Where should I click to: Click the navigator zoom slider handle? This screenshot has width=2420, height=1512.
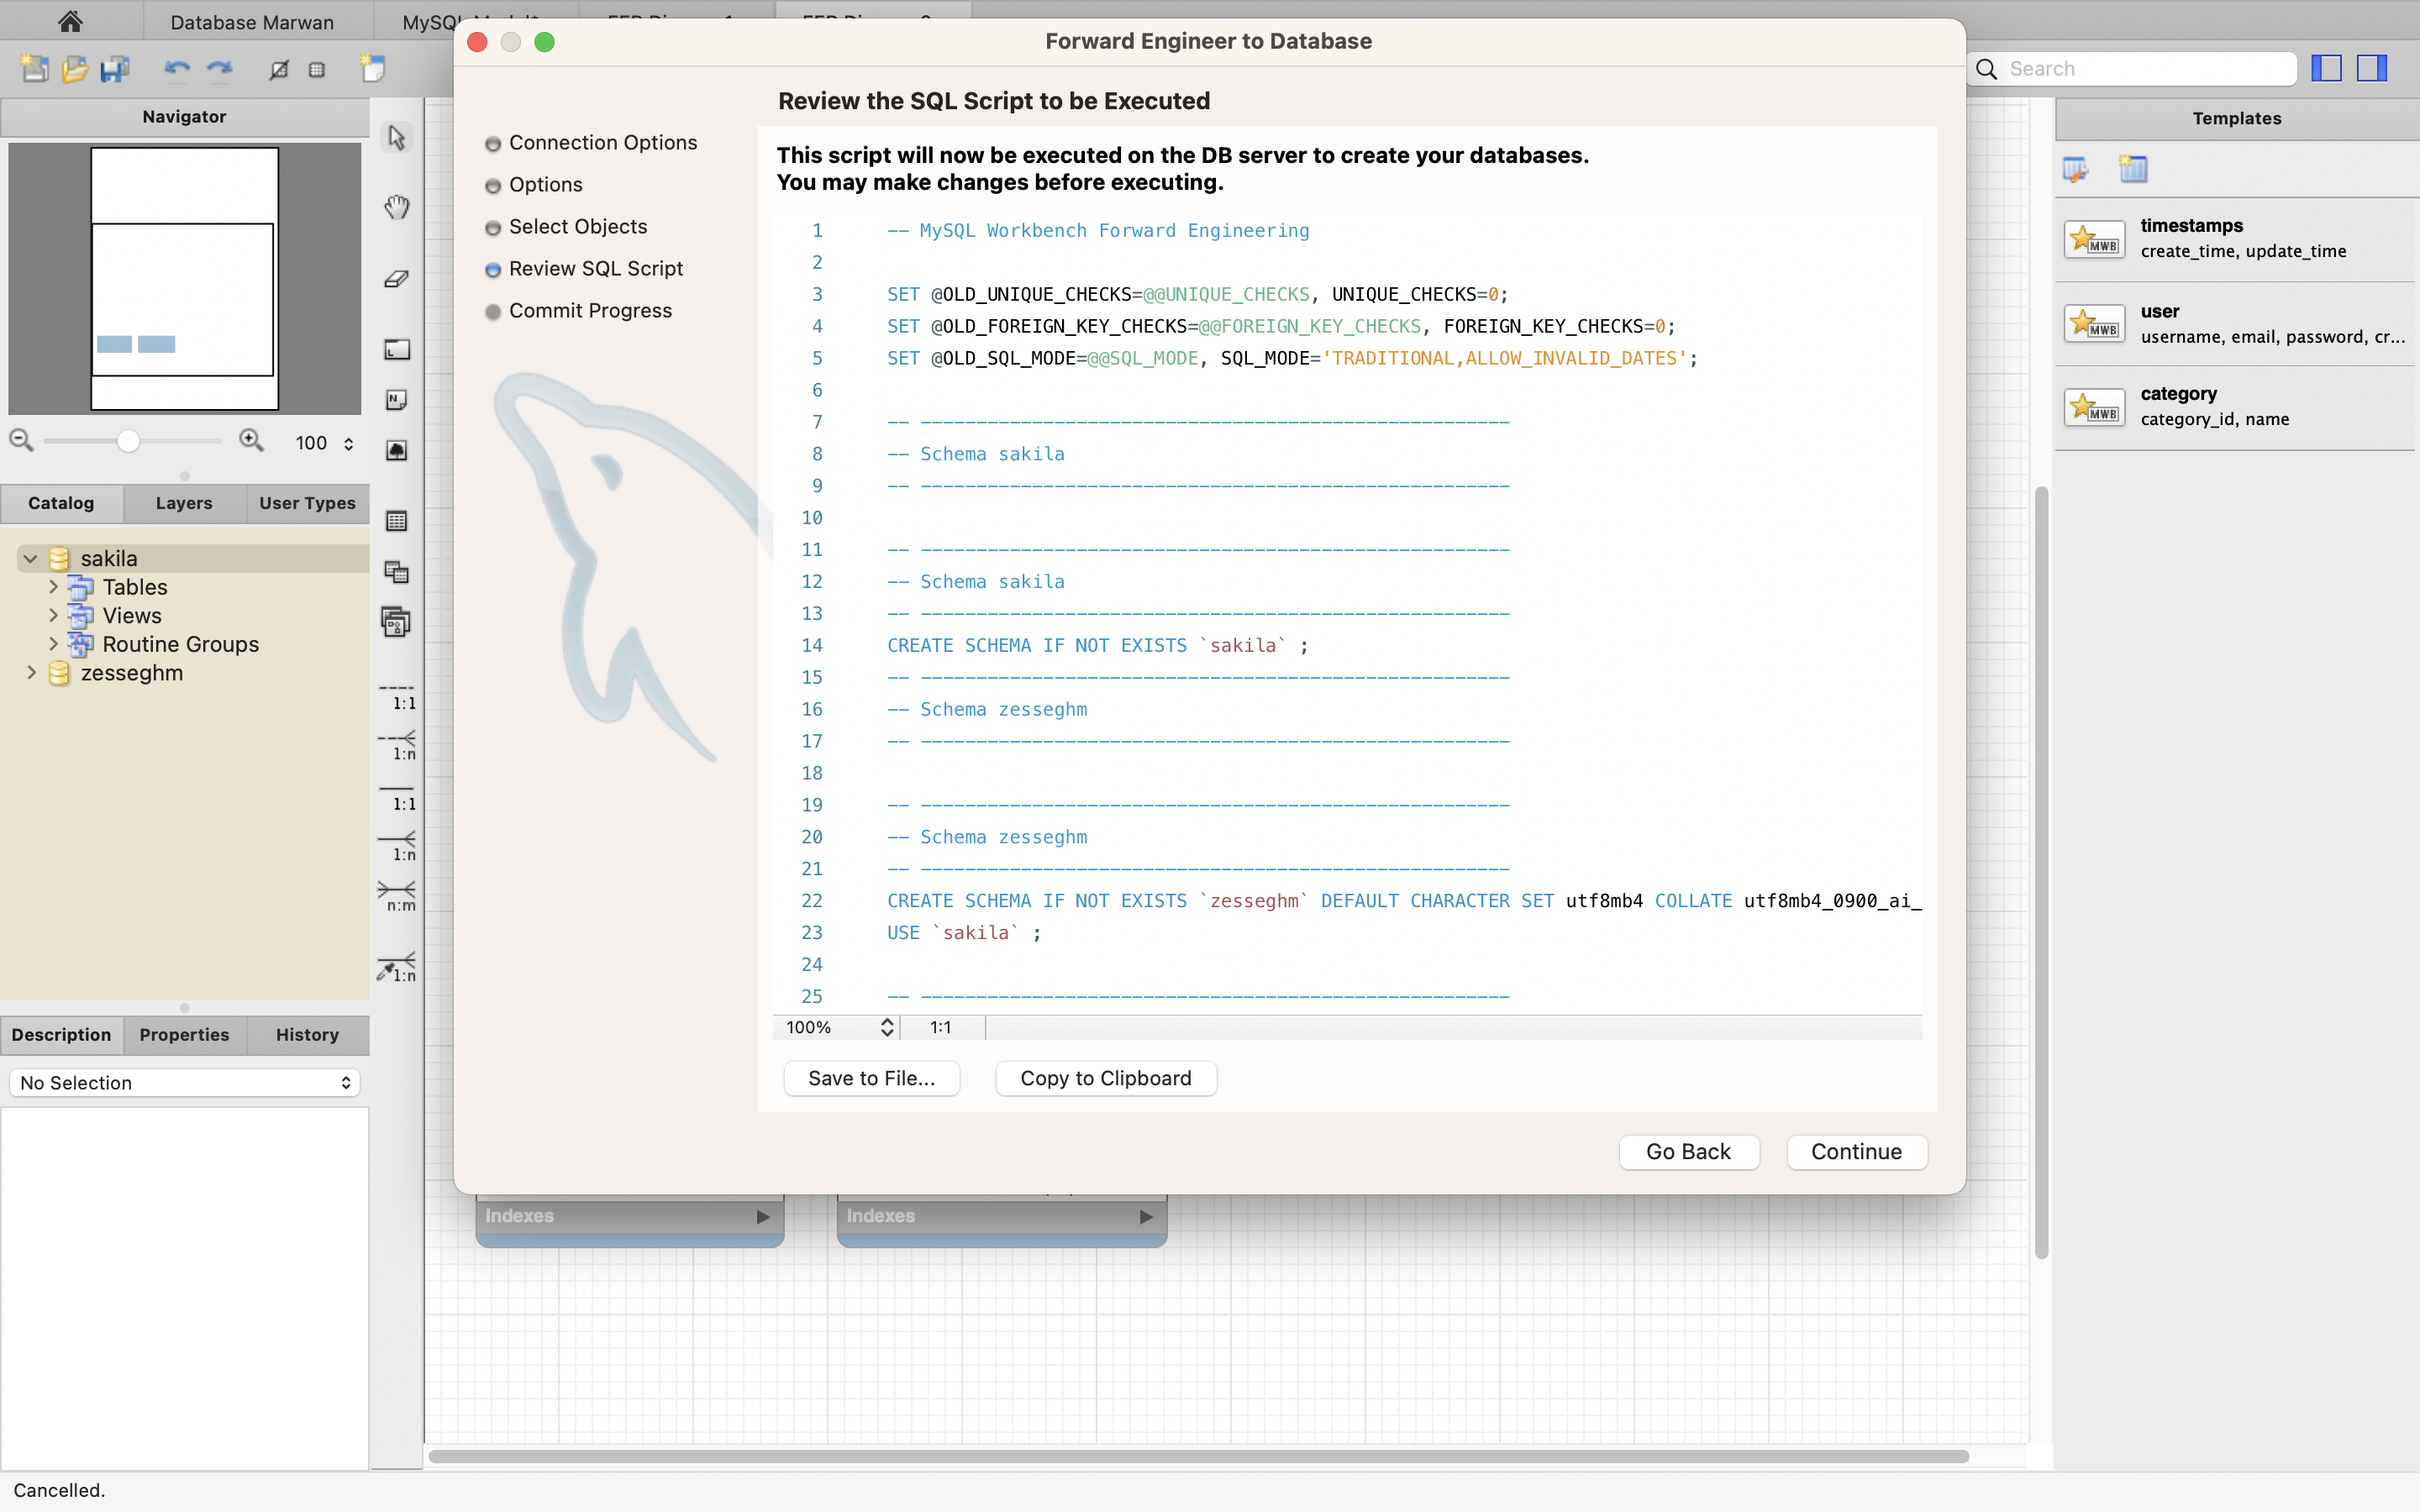(x=128, y=441)
